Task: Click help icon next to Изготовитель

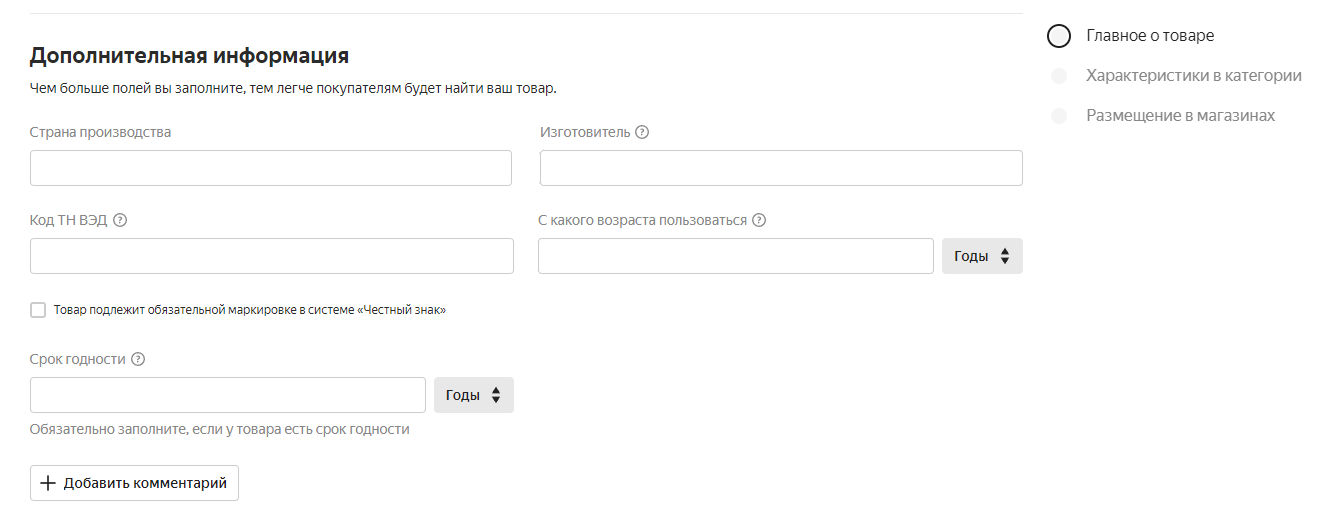Action: point(642,132)
